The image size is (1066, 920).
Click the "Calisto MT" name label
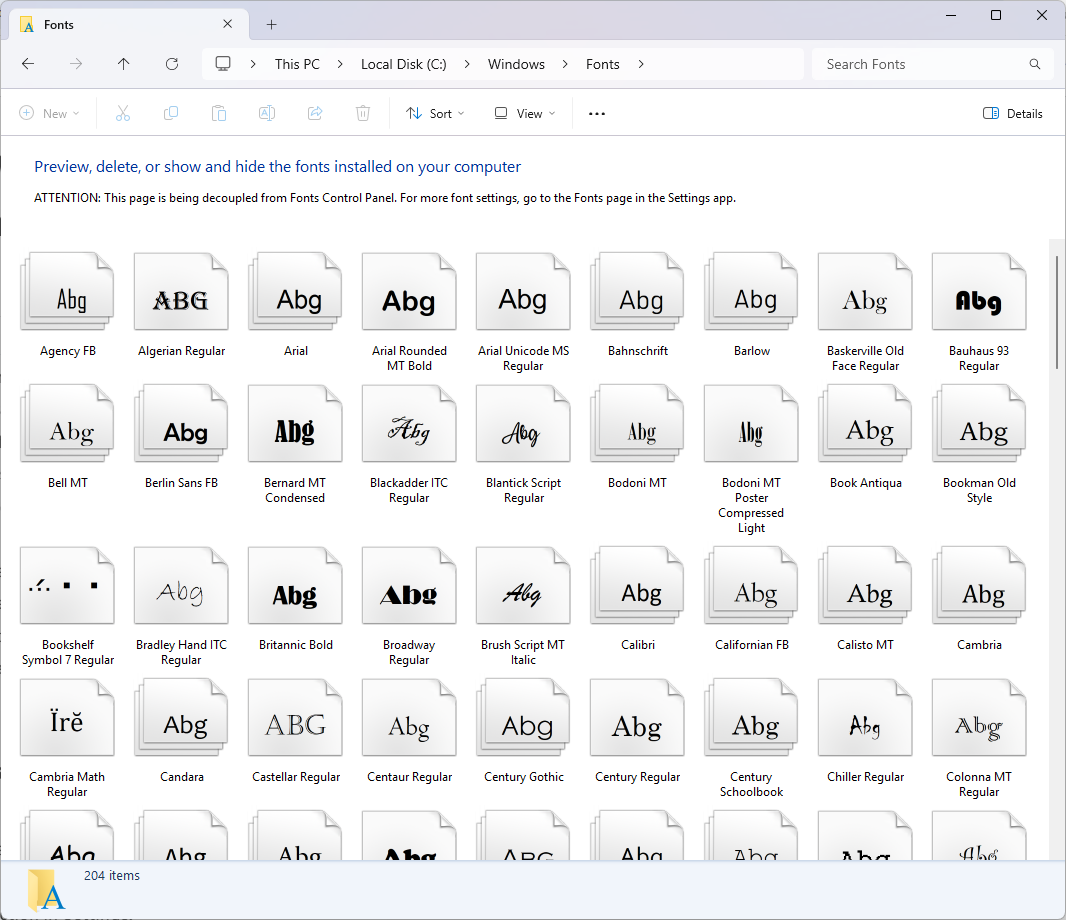point(865,645)
